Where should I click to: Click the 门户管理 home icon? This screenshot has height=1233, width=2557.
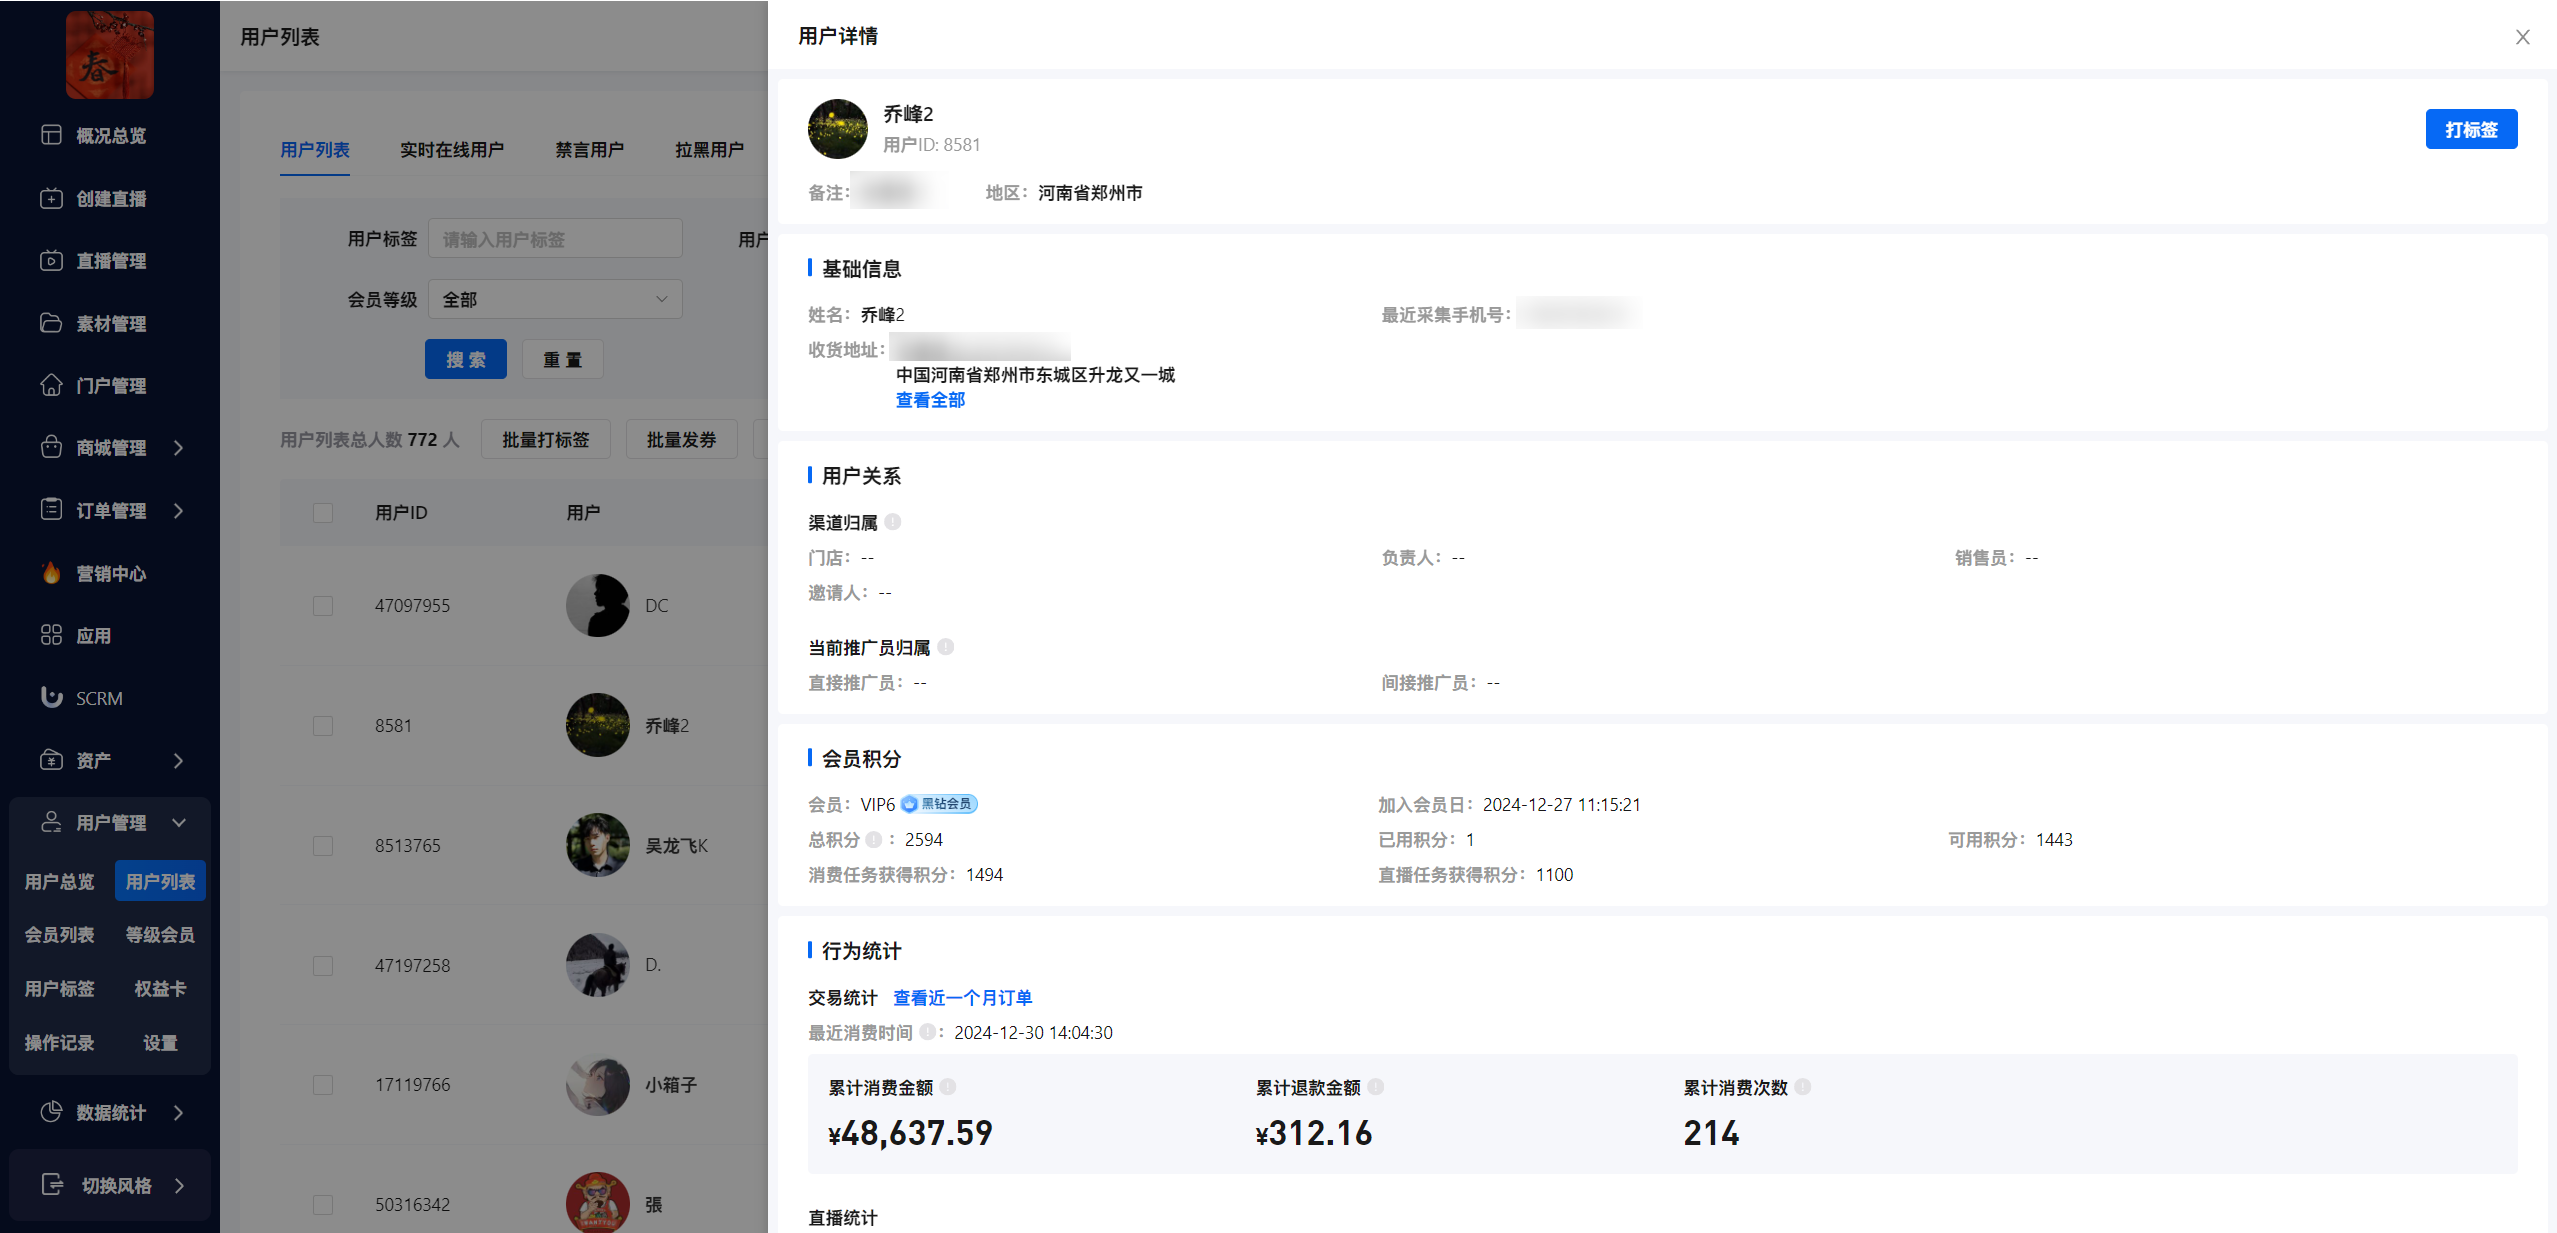51,385
